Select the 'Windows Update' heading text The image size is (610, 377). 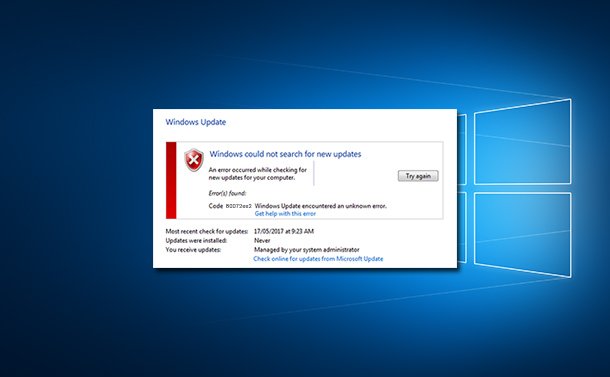coord(196,122)
